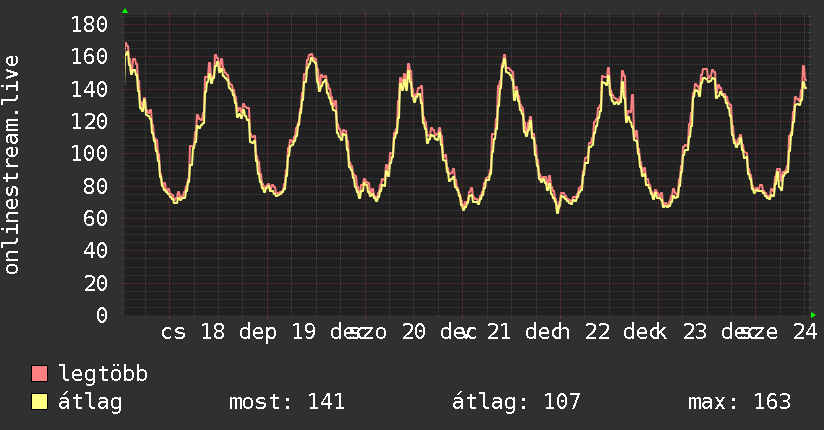This screenshot has width=824, height=430.
Task: Click the green arrow ending the x-axis
Action: coord(813,315)
